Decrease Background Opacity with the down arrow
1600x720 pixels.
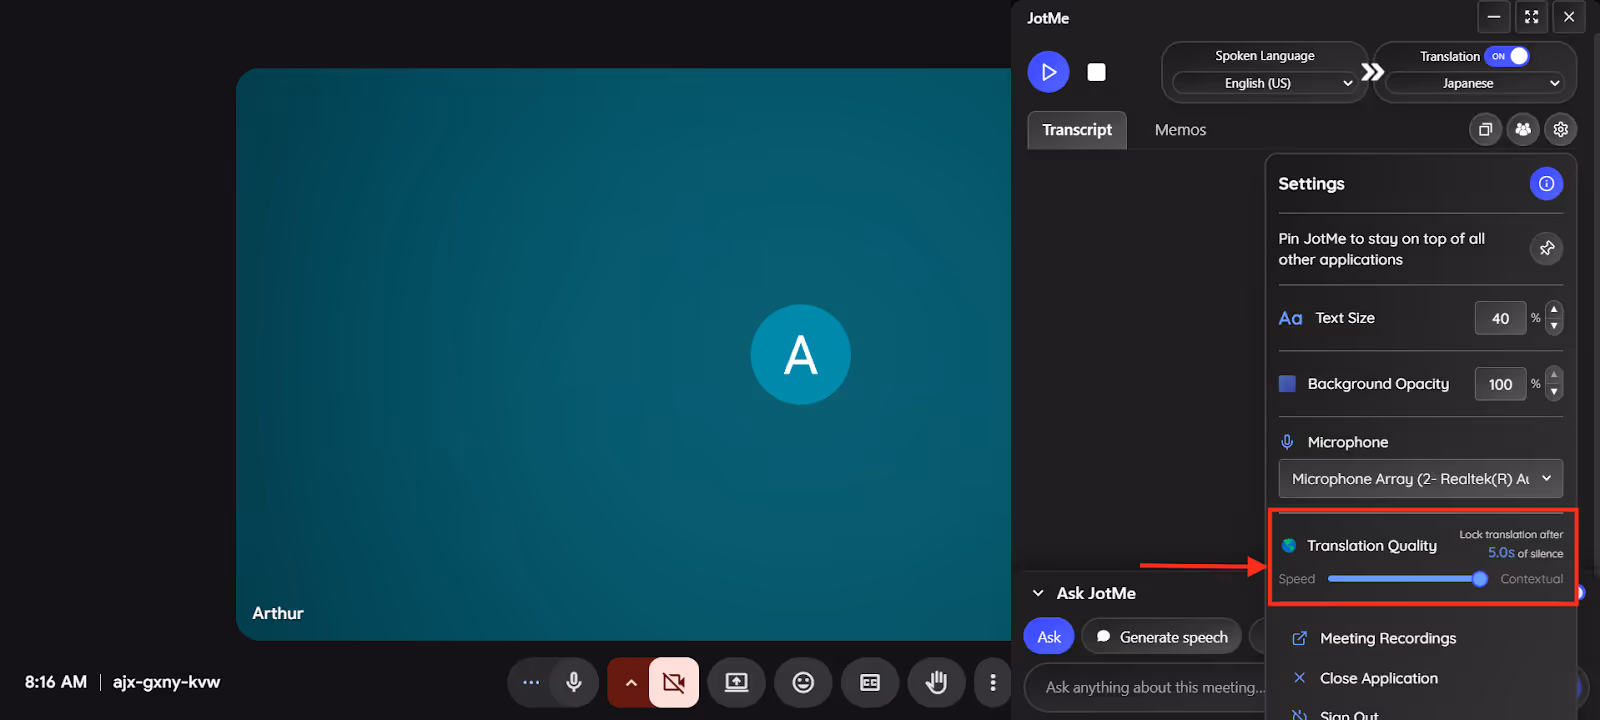[x=1554, y=392]
